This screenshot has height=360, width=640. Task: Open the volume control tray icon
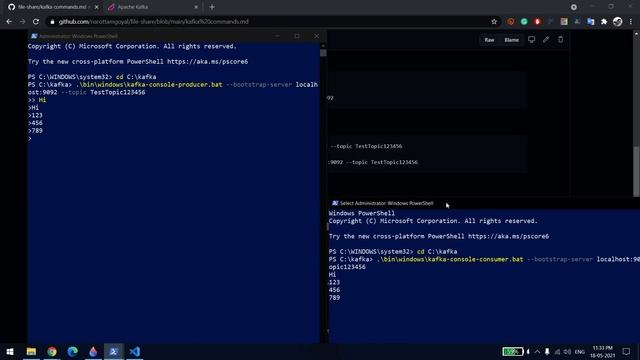point(567,351)
